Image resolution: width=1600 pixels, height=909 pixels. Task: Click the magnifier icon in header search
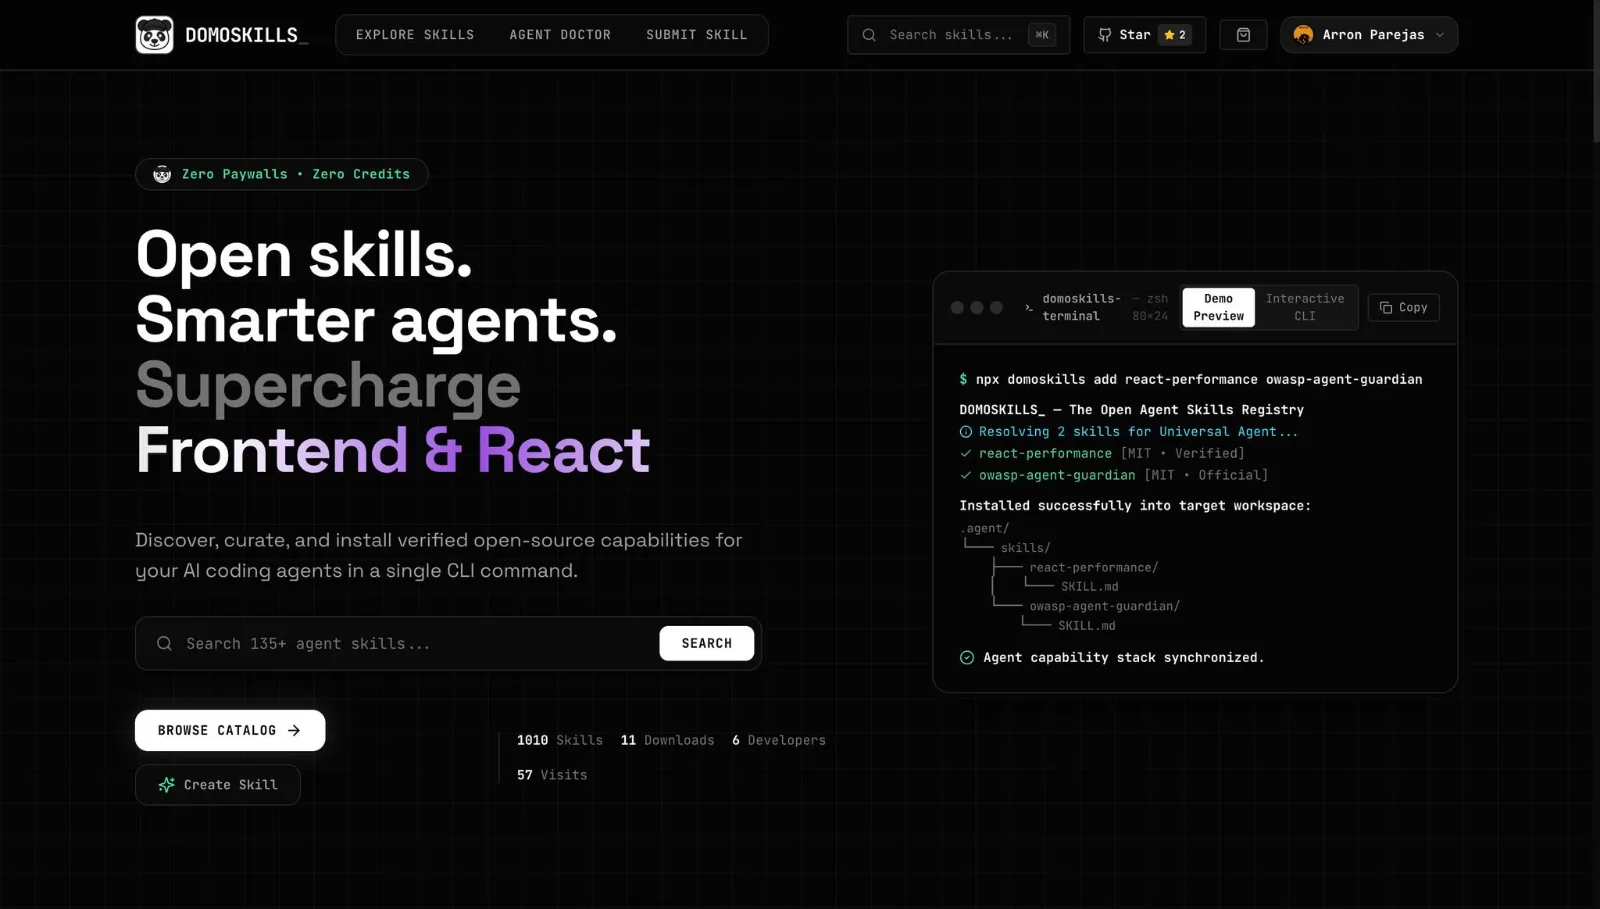point(869,35)
